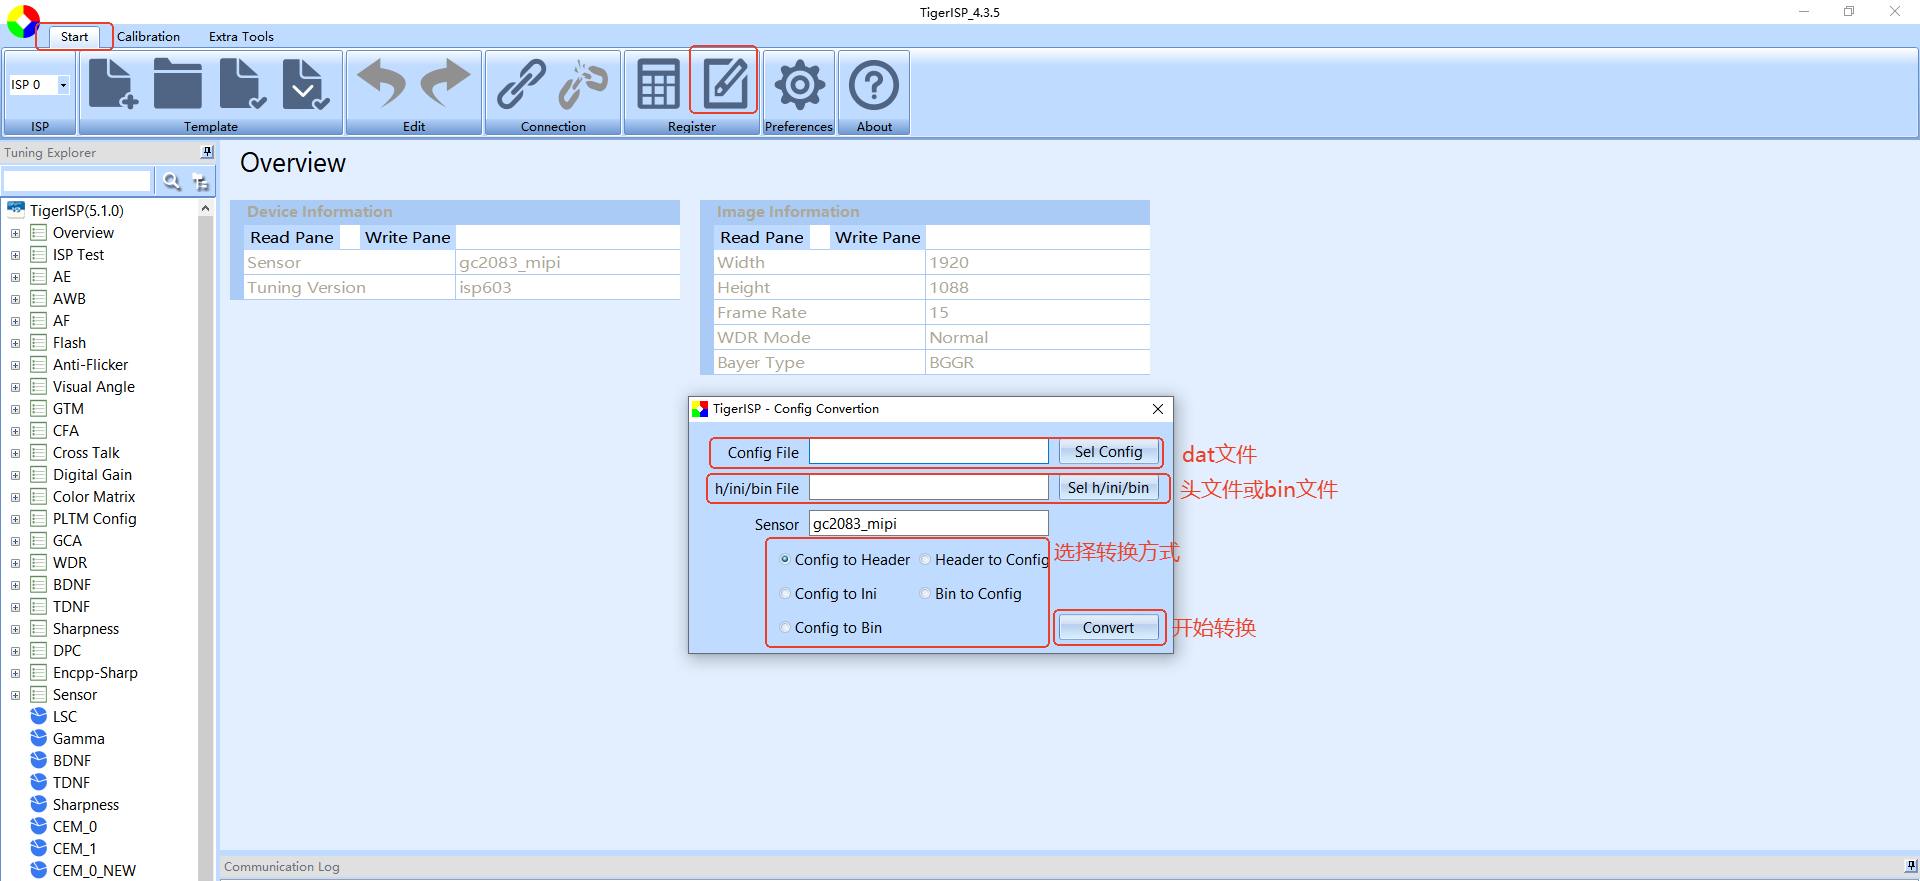Expand the Sharpness tree node

(15, 629)
